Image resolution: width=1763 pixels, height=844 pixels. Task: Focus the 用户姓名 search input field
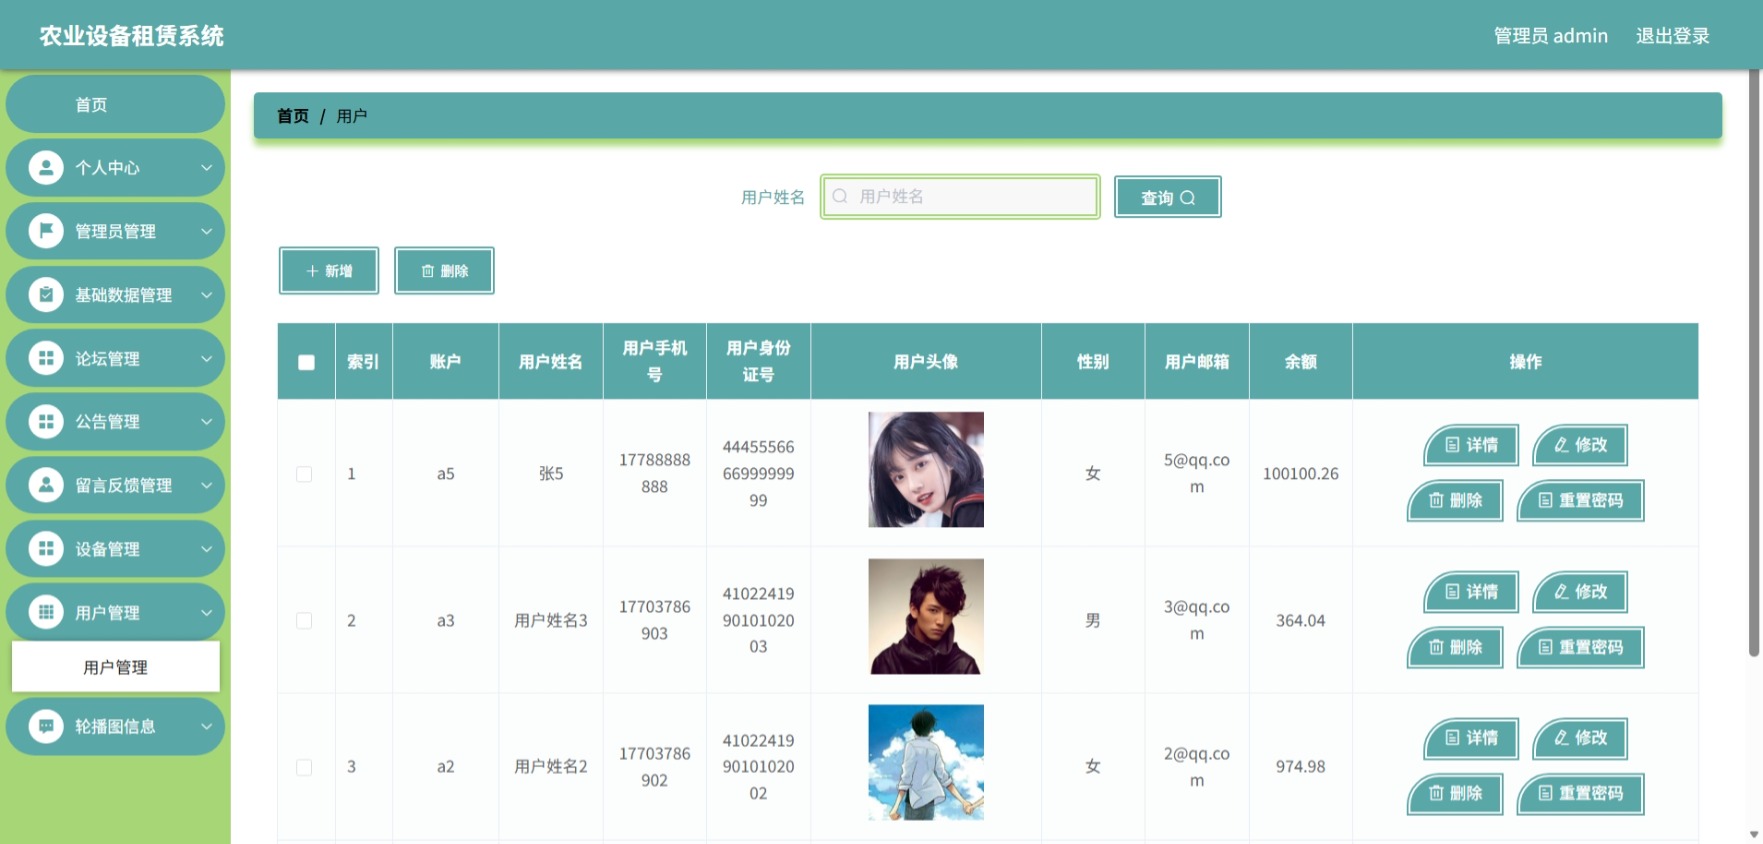(960, 197)
